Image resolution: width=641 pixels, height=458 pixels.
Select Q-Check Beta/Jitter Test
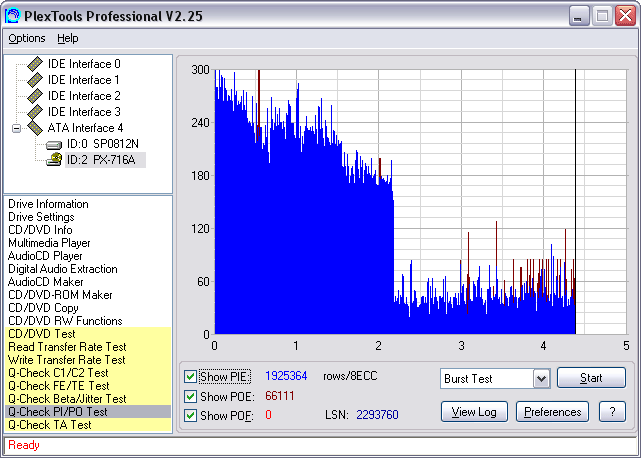click(88, 399)
